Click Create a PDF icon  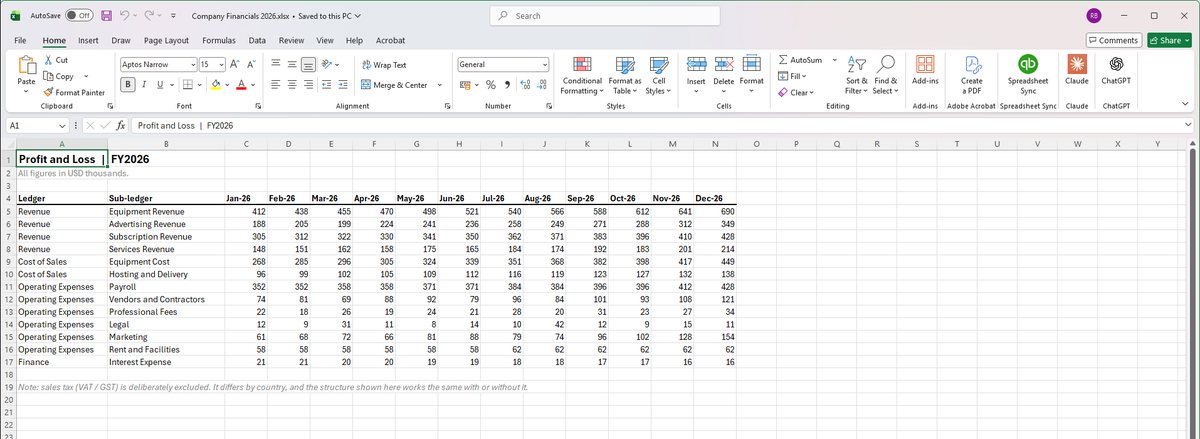[971, 73]
